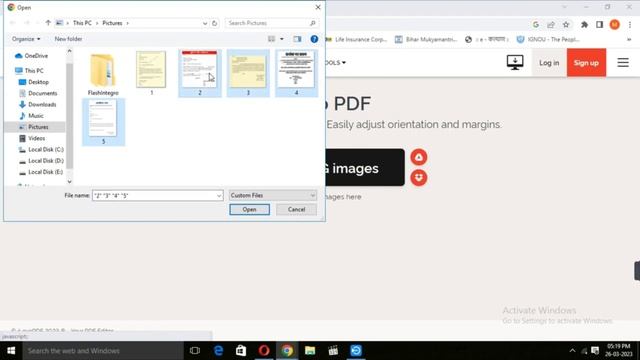640x360 pixels.
Task: Open Documents in the navigation pane
Action: pyautogui.click(x=38, y=93)
